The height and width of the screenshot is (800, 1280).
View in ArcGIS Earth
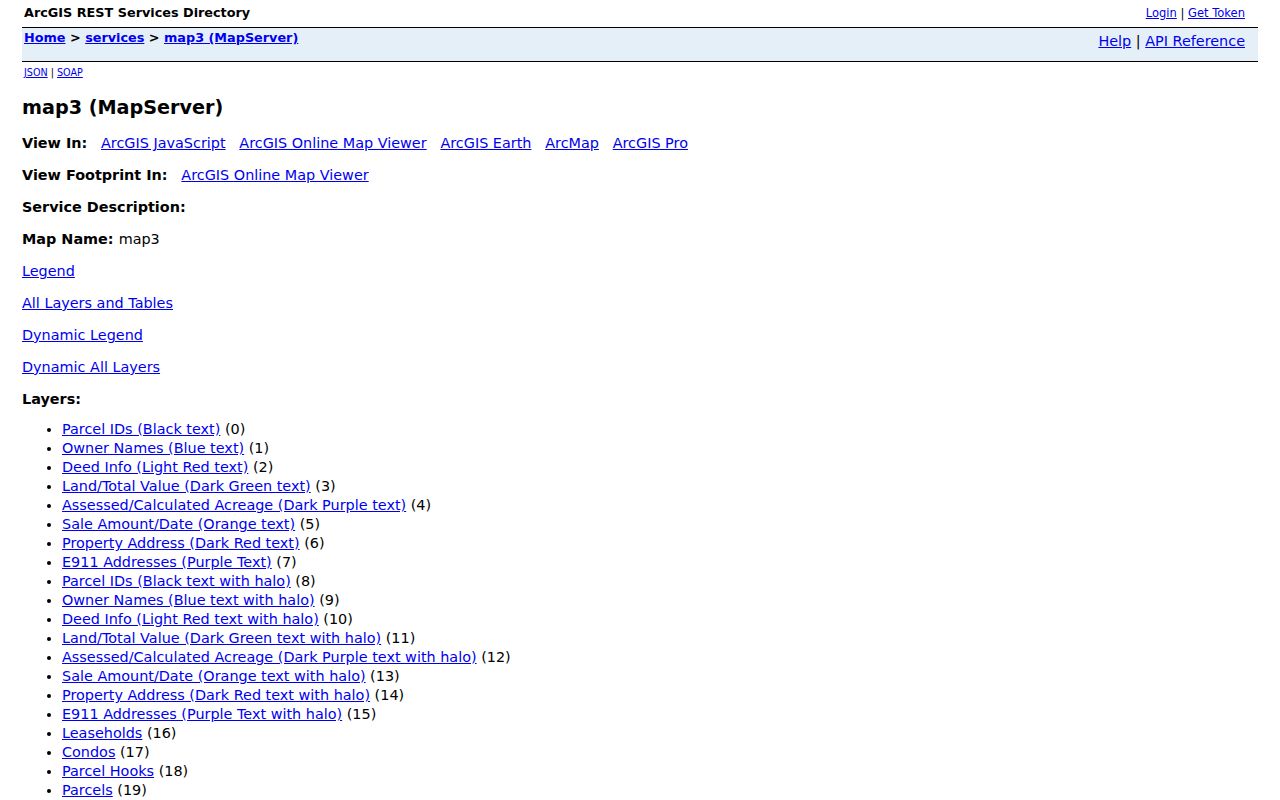[486, 143]
